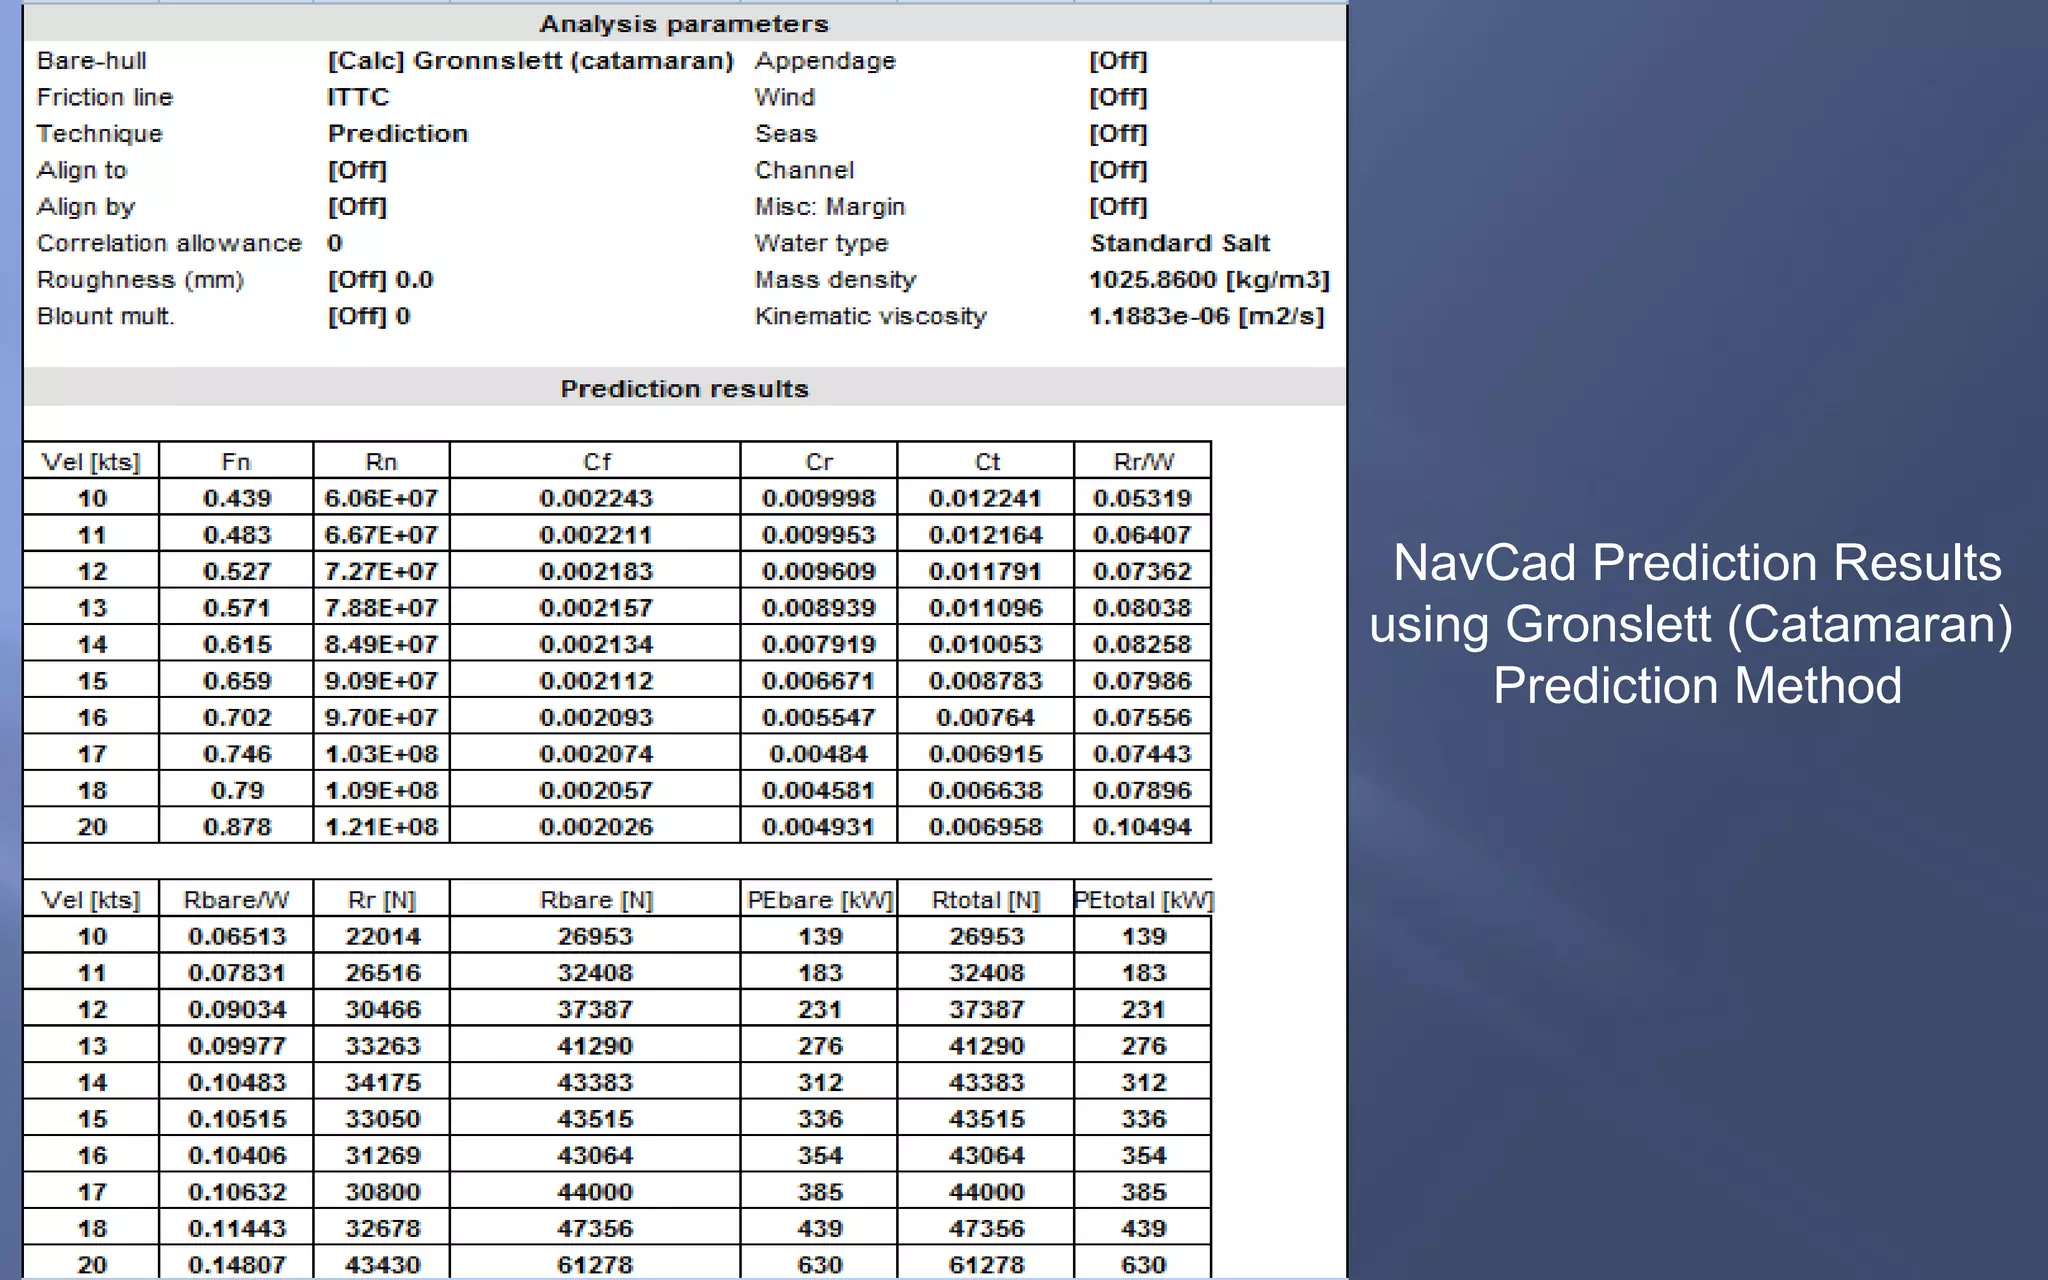The image size is (2048, 1280).
Task: Select the 'Analysis parameters' section heading
Action: click(x=684, y=24)
